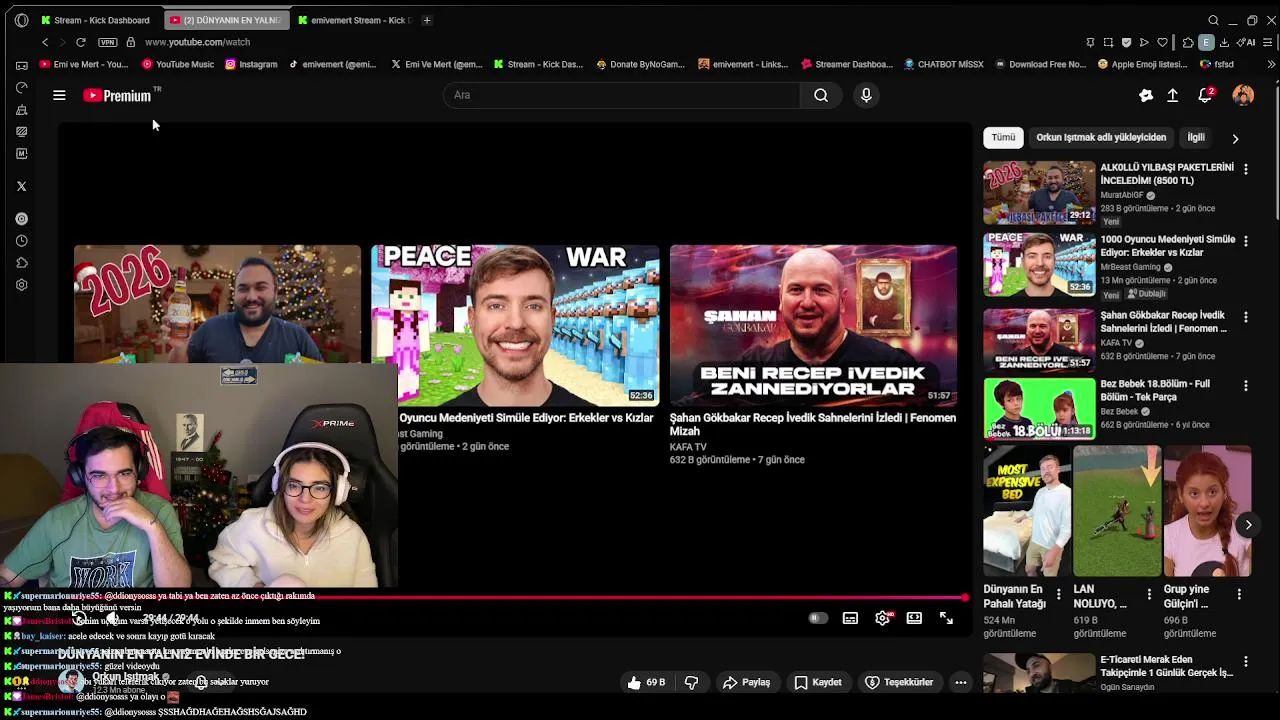Click the YouTube upload arrow icon

(1173, 95)
